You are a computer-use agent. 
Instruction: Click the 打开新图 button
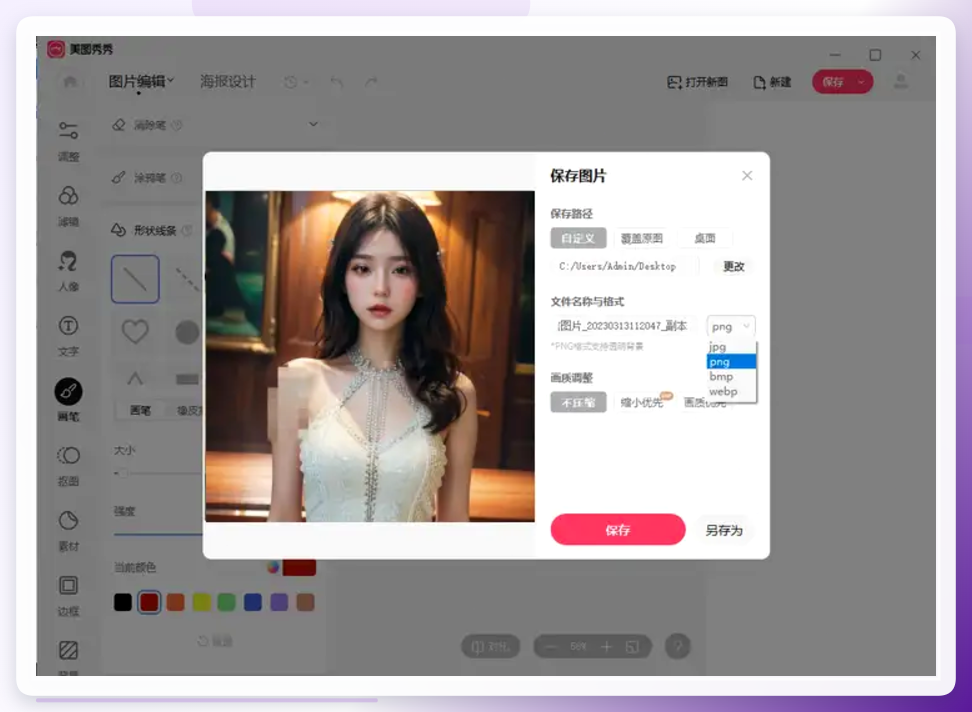point(697,82)
